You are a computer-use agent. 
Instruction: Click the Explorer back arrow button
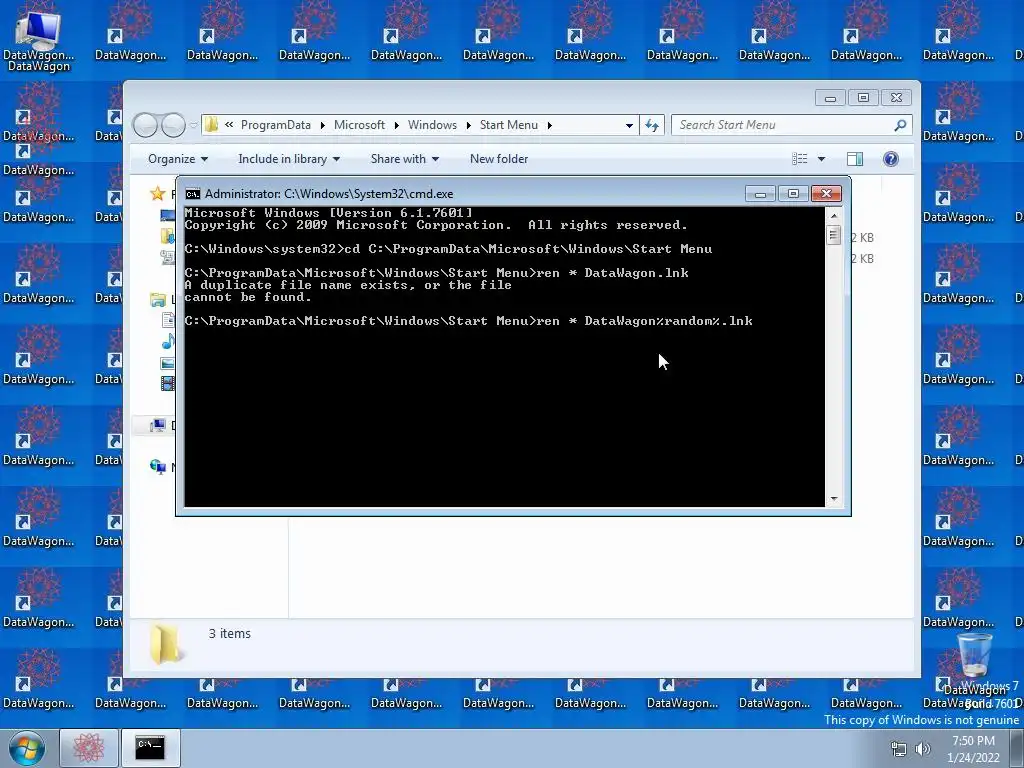(146, 125)
